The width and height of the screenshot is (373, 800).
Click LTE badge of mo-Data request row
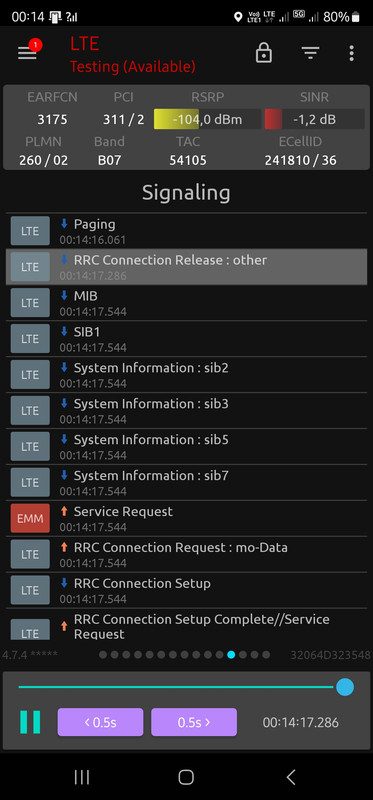(x=30, y=554)
